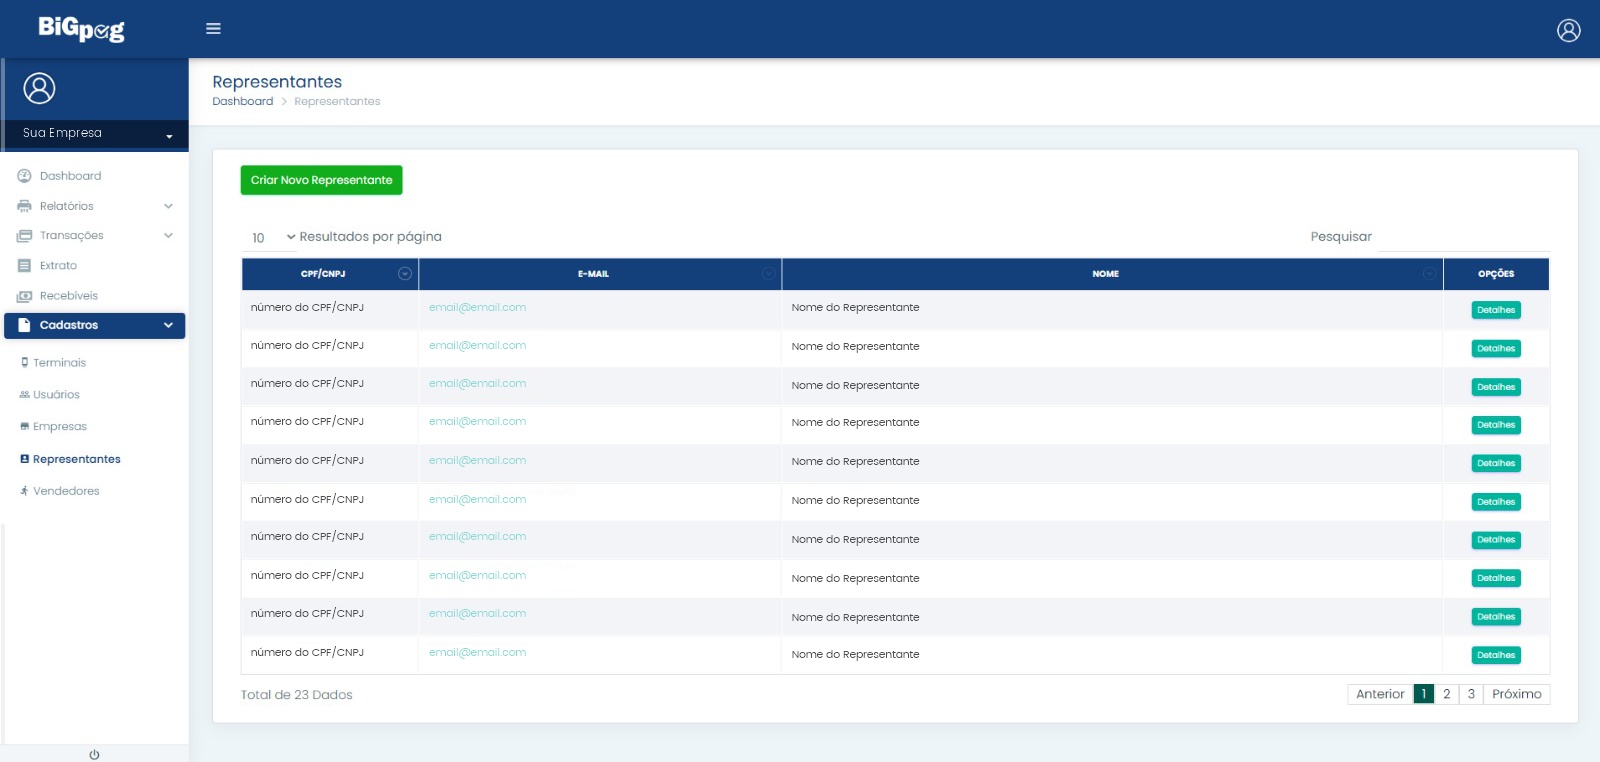Click the Próximo pagination button
1600x762 pixels.
click(1517, 694)
